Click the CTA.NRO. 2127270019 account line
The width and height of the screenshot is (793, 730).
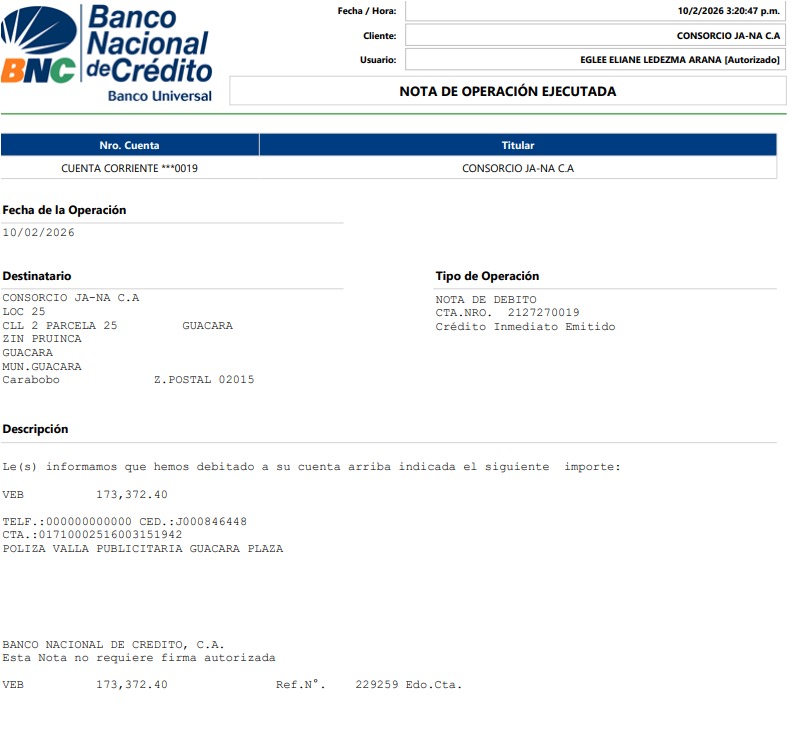[x=507, y=313]
